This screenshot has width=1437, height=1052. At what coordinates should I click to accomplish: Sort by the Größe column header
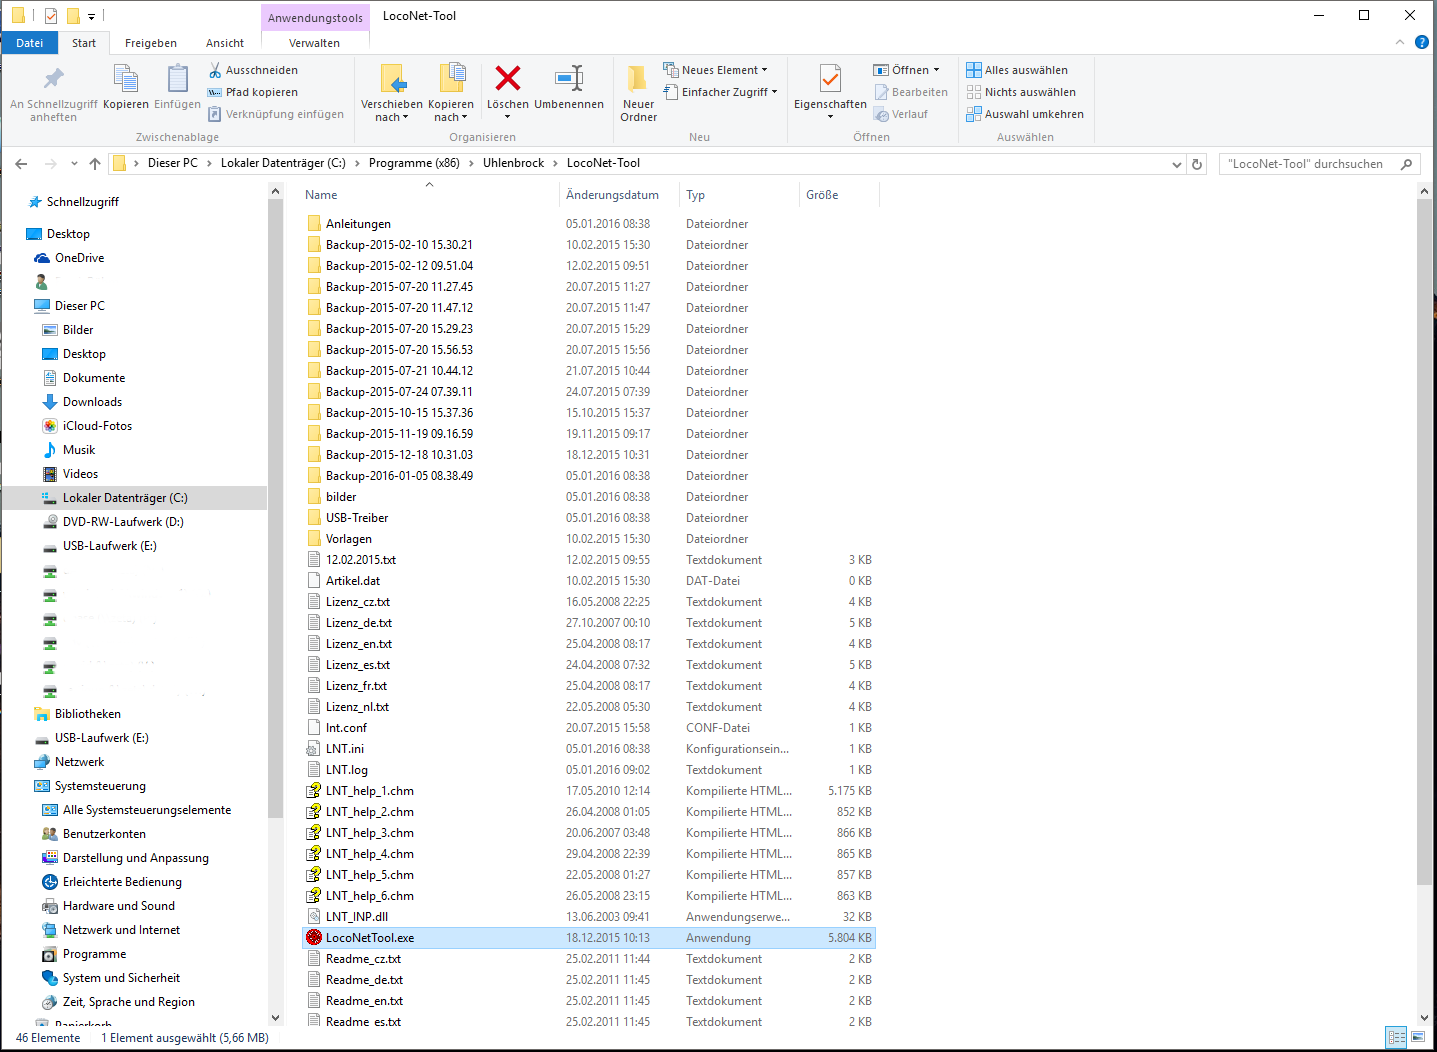point(840,195)
